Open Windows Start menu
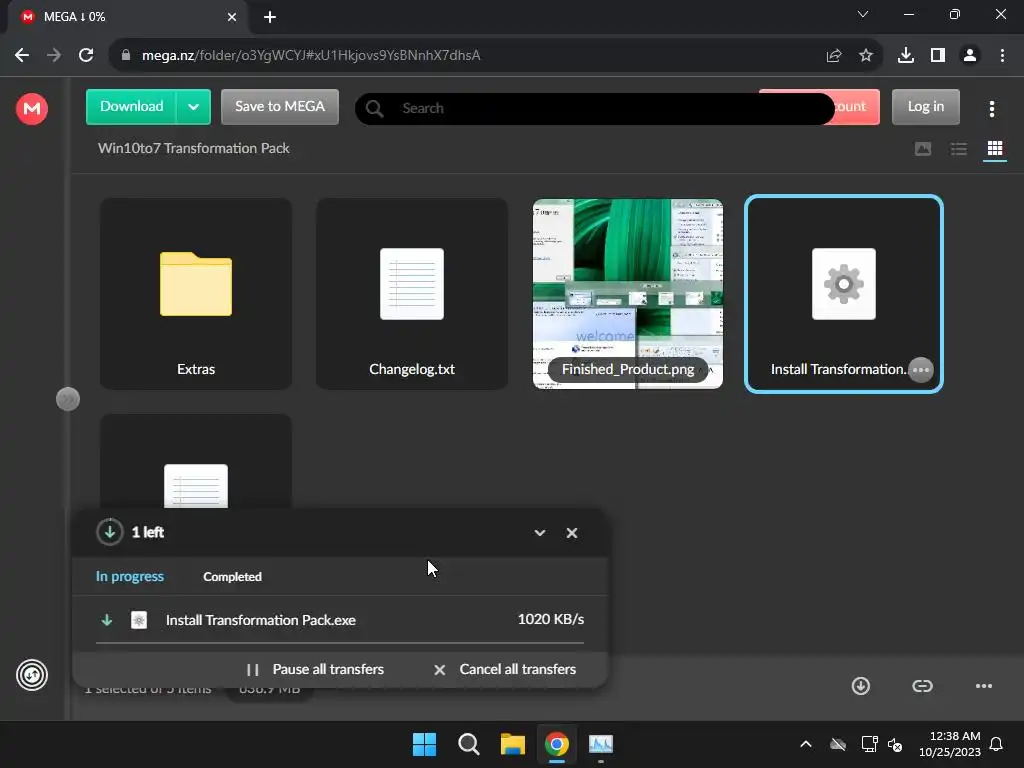 [424, 744]
